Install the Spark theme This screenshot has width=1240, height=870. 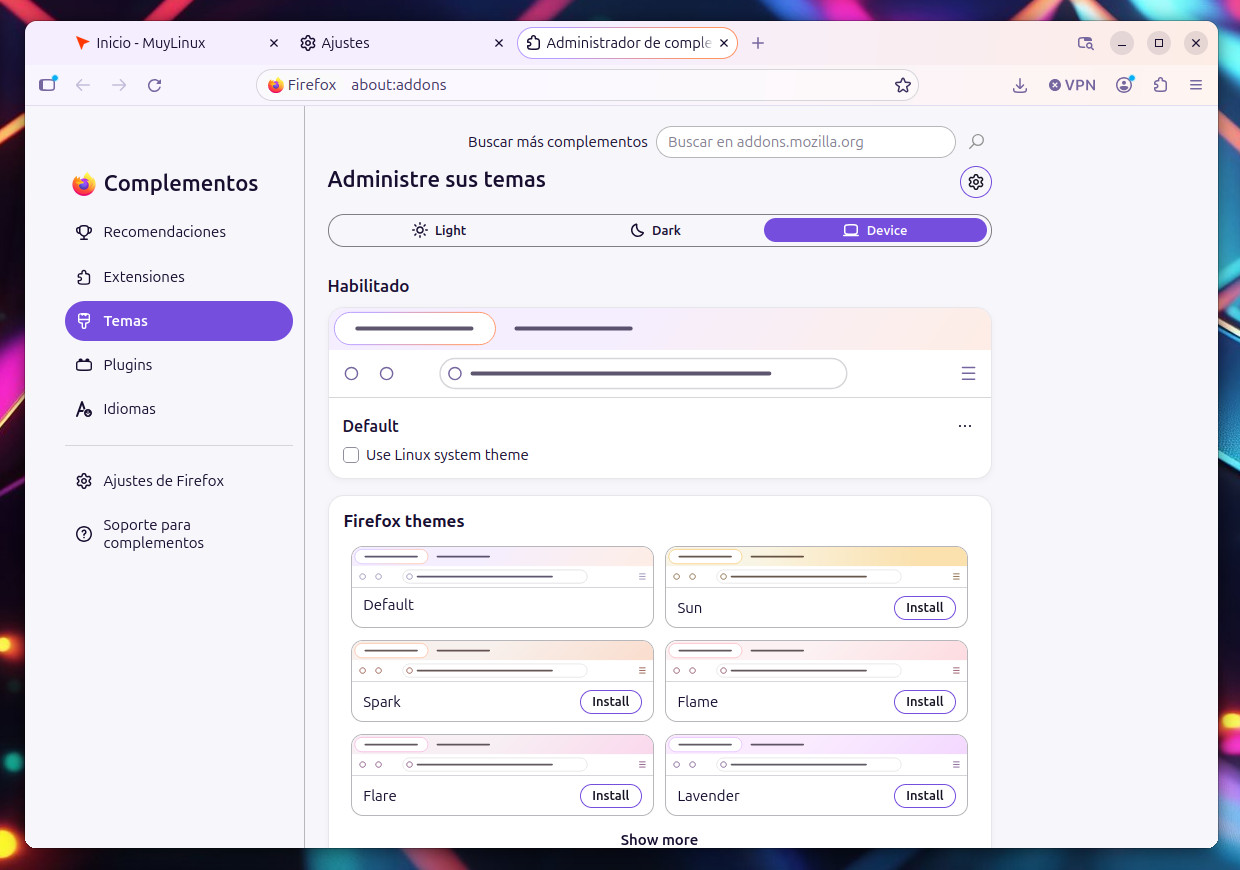tap(611, 702)
